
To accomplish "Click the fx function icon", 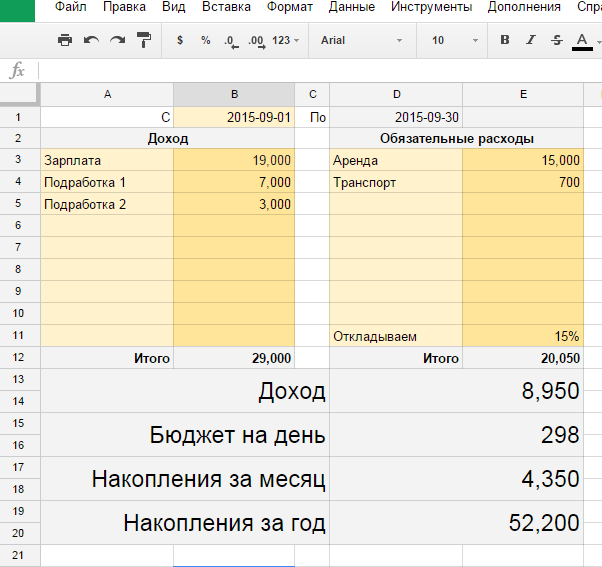I will pyautogui.click(x=18, y=71).
